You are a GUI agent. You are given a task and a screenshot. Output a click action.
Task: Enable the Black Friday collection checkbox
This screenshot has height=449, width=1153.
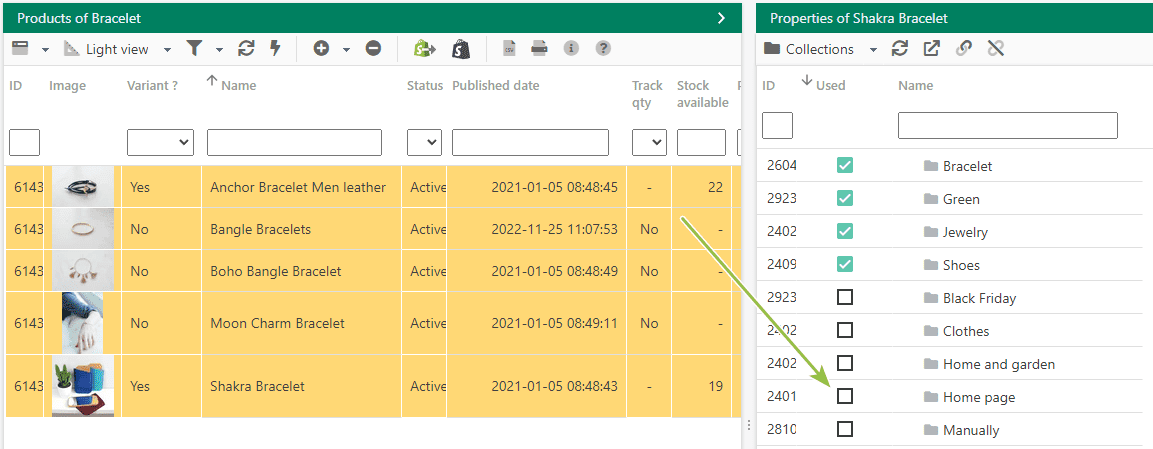pos(845,297)
